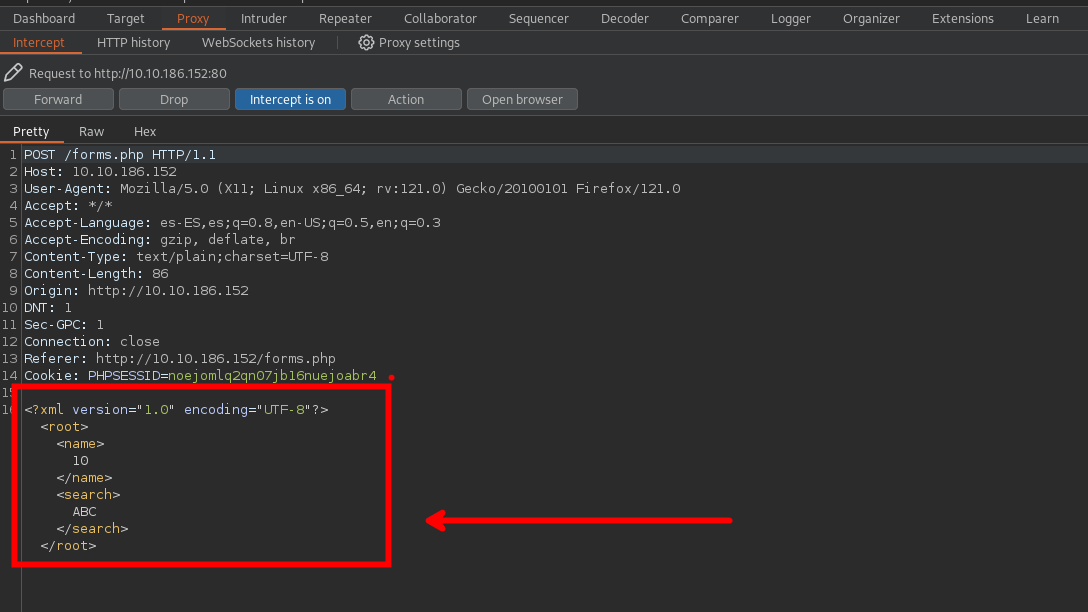The width and height of the screenshot is (1088, 612).
Task: Toggle the Intercept is on button
Action: (x=290, y=100)
